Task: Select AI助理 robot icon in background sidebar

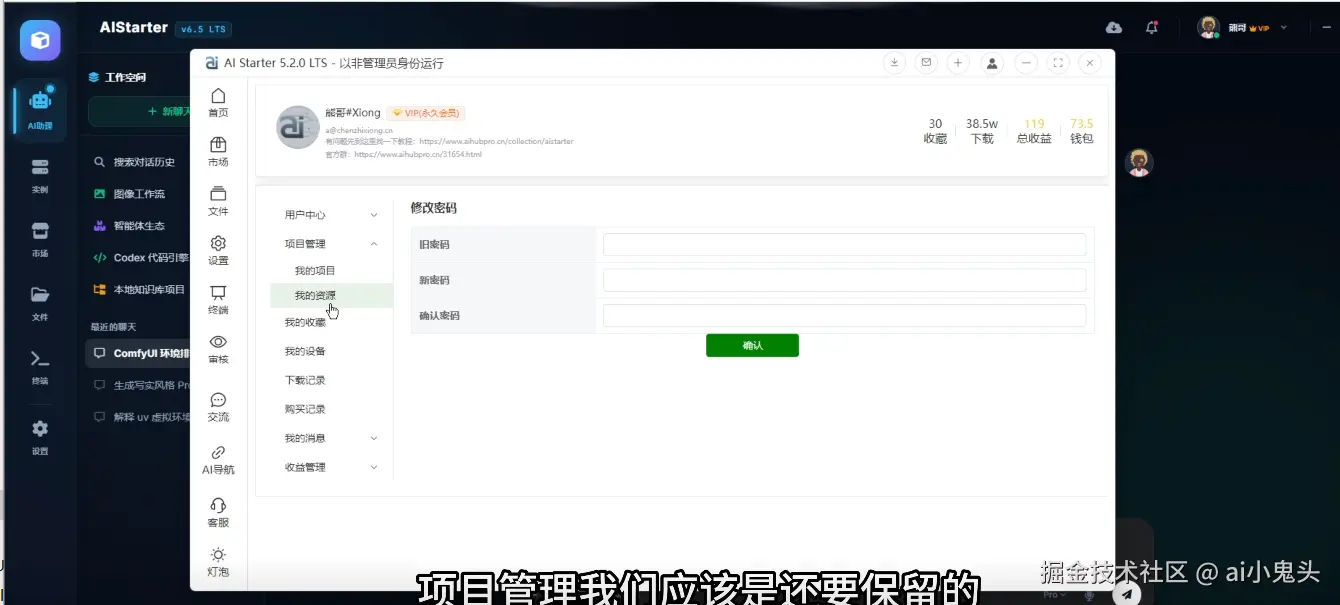Action: (x=40, y=108)
